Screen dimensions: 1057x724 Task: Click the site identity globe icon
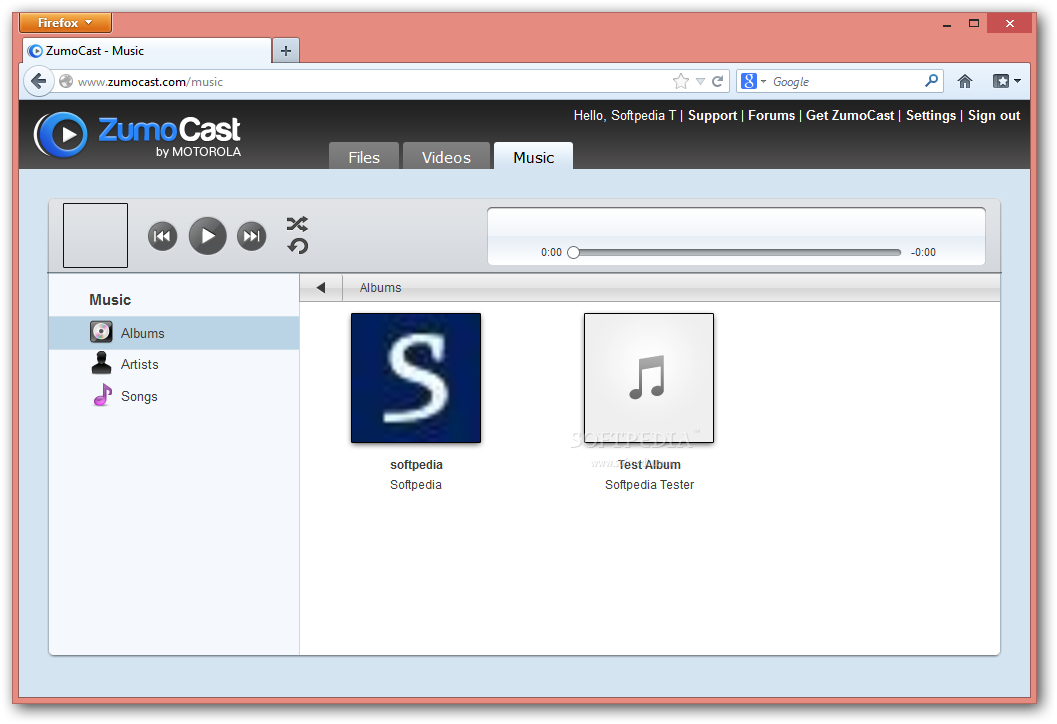click(66, 82)
